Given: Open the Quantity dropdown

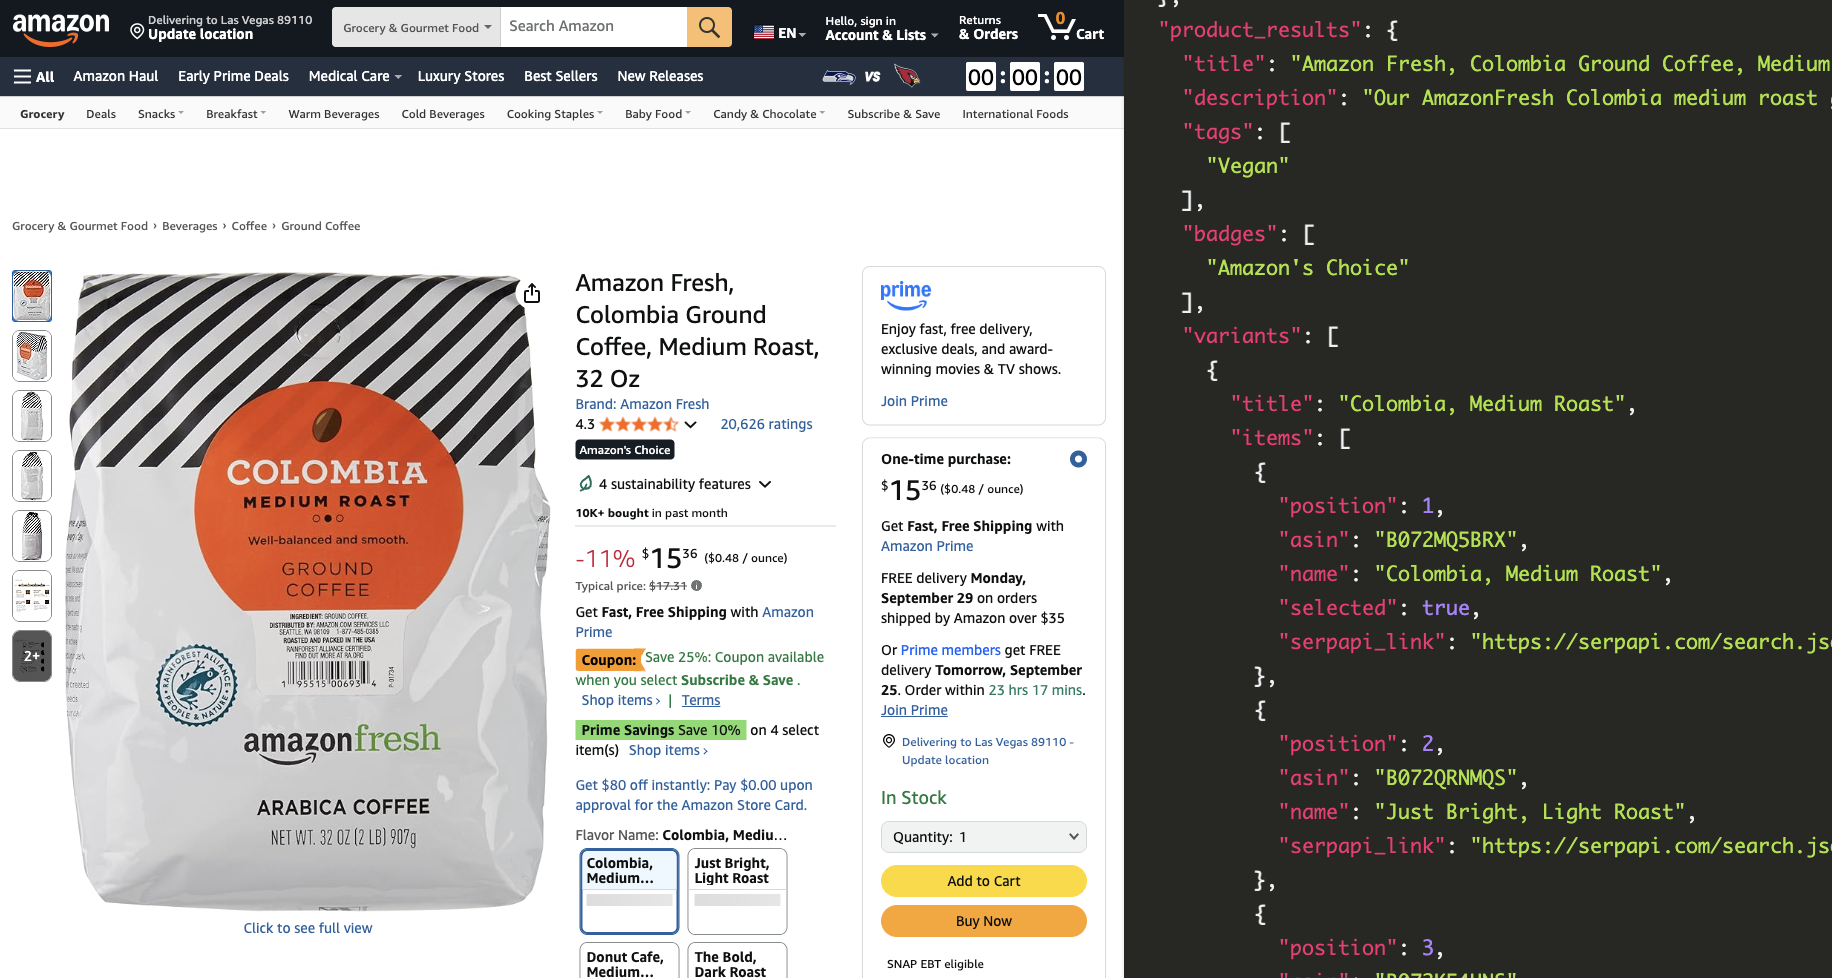Looking at the screenshot, I should tap(983, 837).
